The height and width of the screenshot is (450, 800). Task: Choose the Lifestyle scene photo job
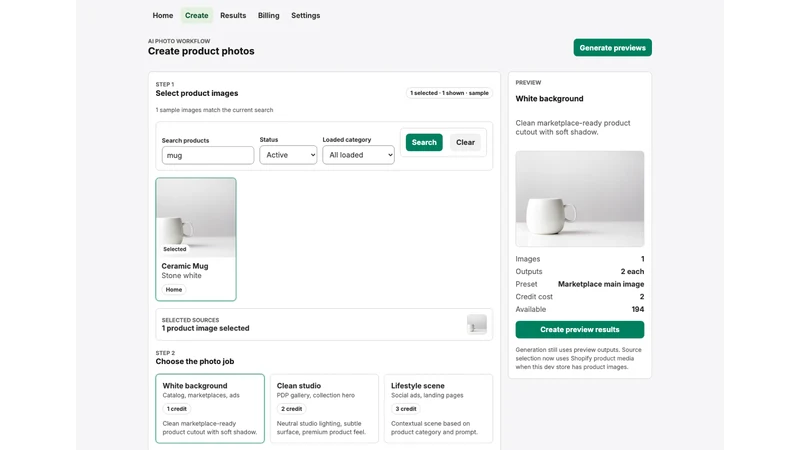[x=438, y=408]
